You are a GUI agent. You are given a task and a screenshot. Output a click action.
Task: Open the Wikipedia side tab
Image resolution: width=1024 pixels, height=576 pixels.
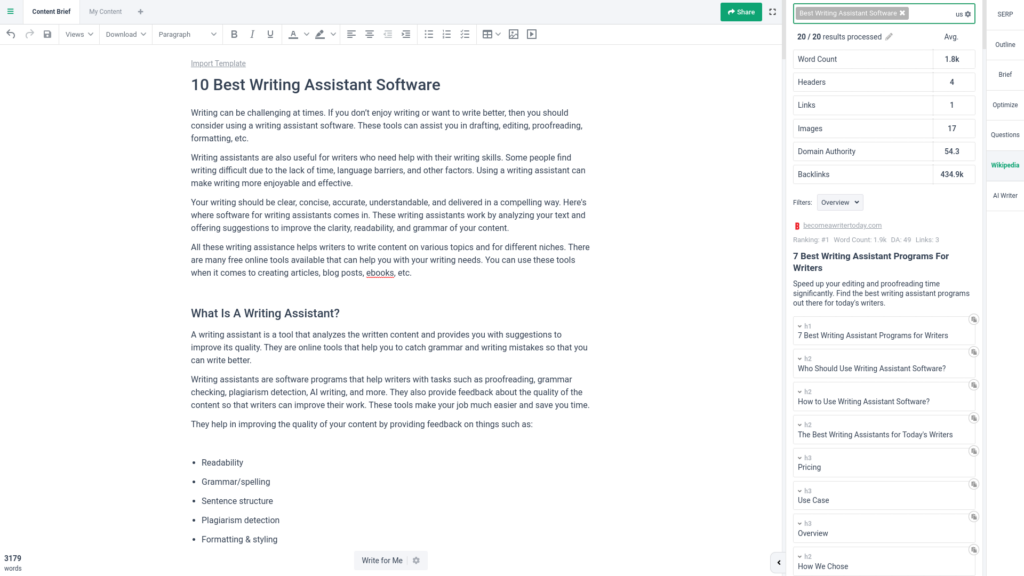pyautogui.click(x=1005, y=165)
